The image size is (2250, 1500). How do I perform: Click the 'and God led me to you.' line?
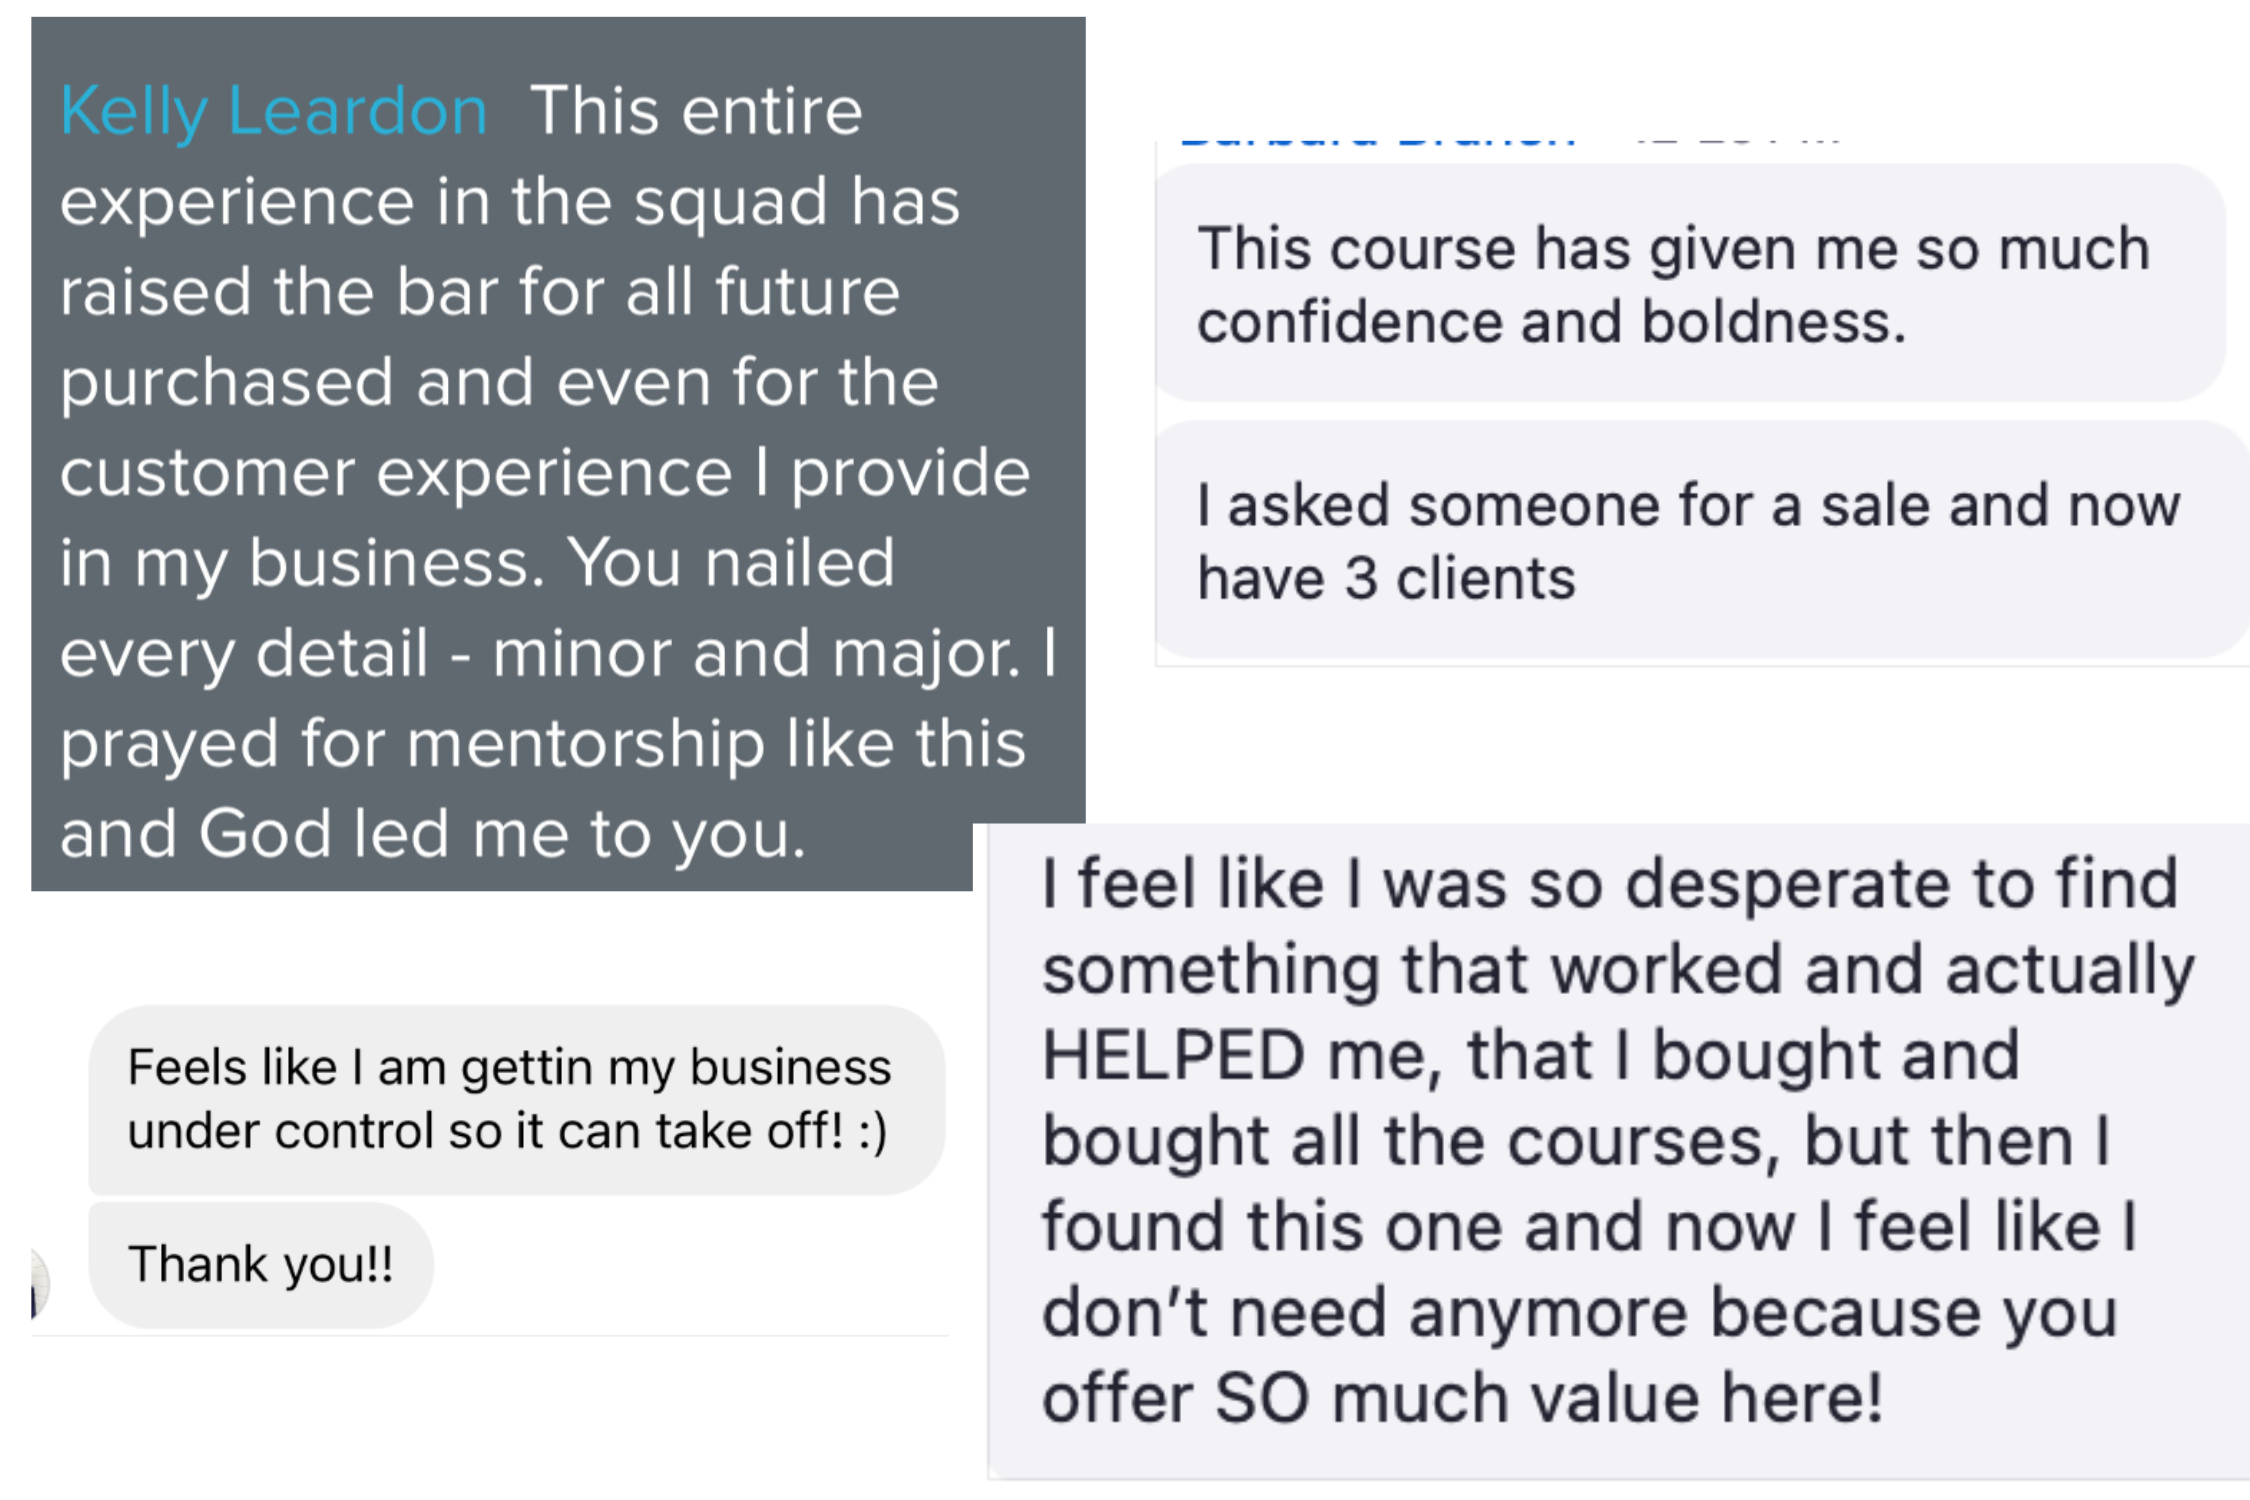point(432,834)
